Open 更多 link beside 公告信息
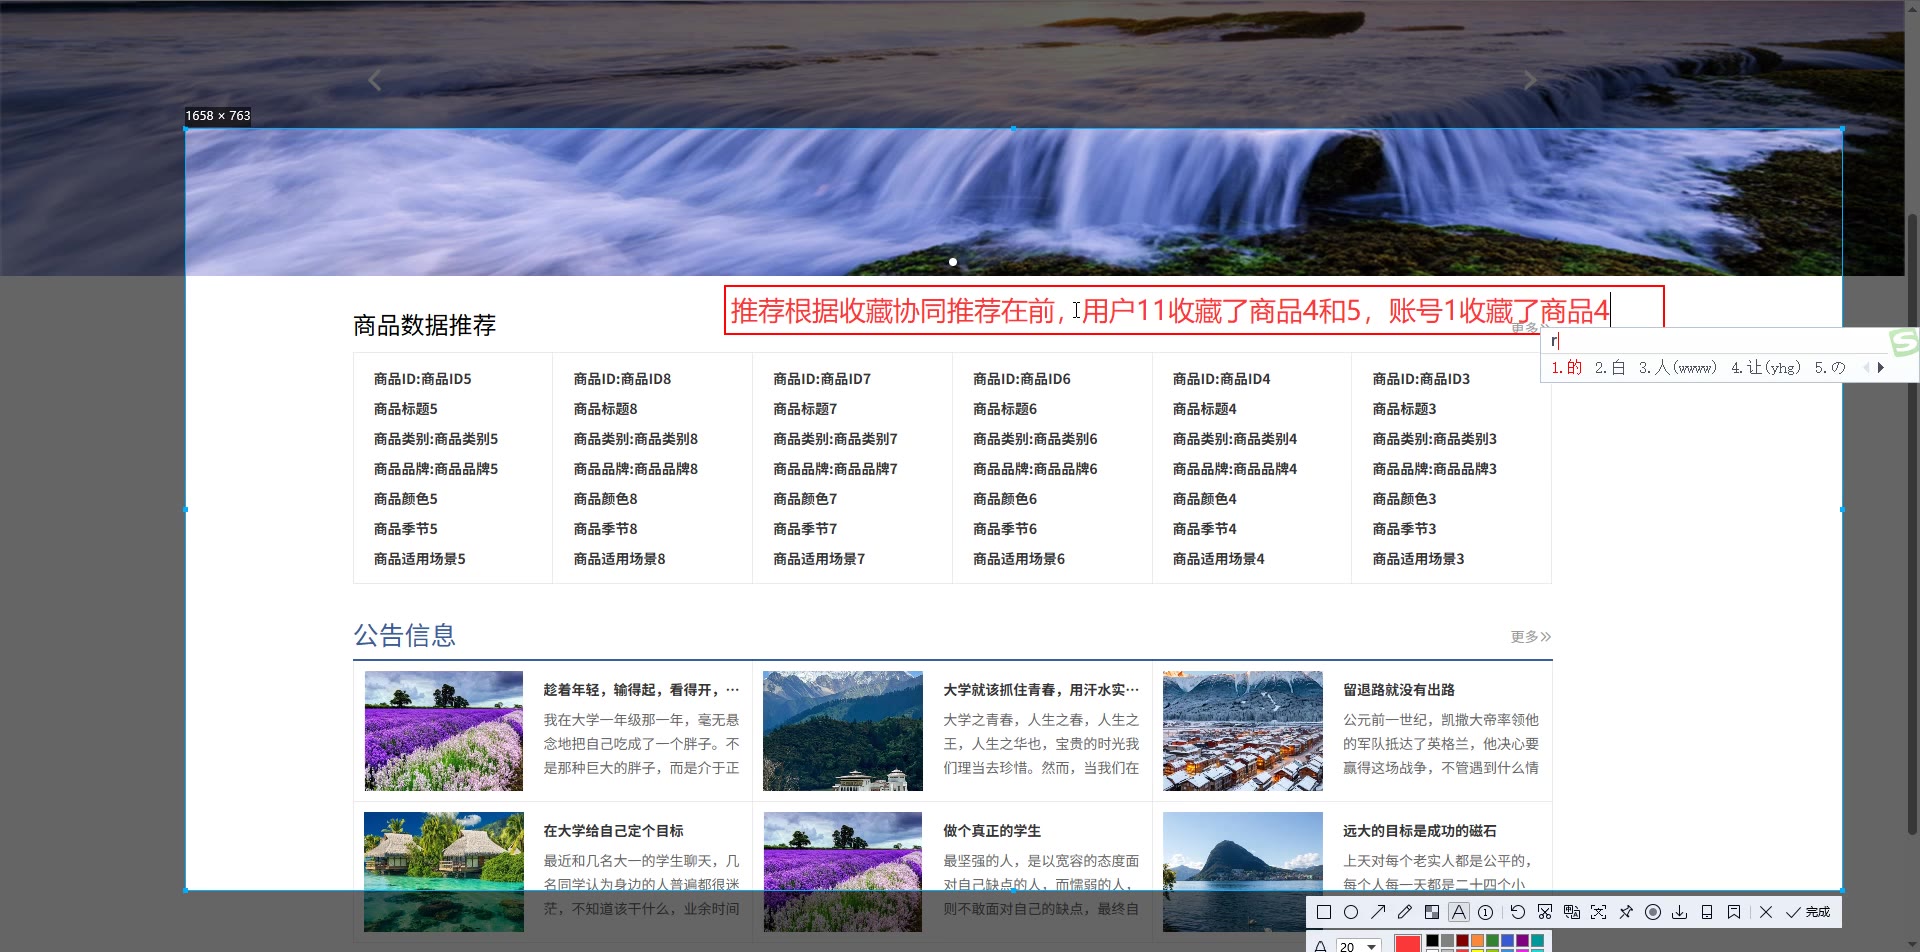This screenshot has height=952, width=1920. coord(1530,637)
